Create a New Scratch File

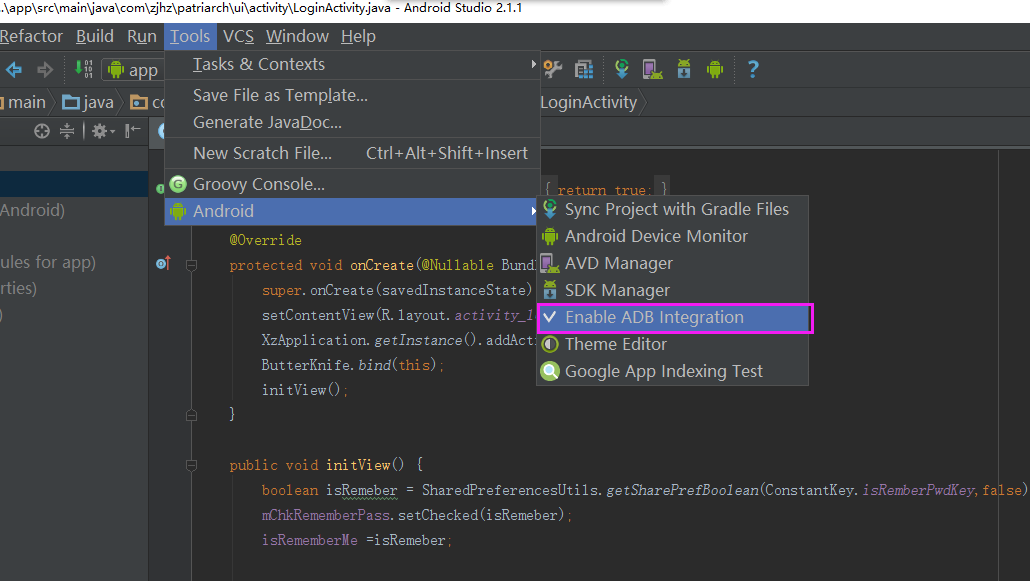352,153
